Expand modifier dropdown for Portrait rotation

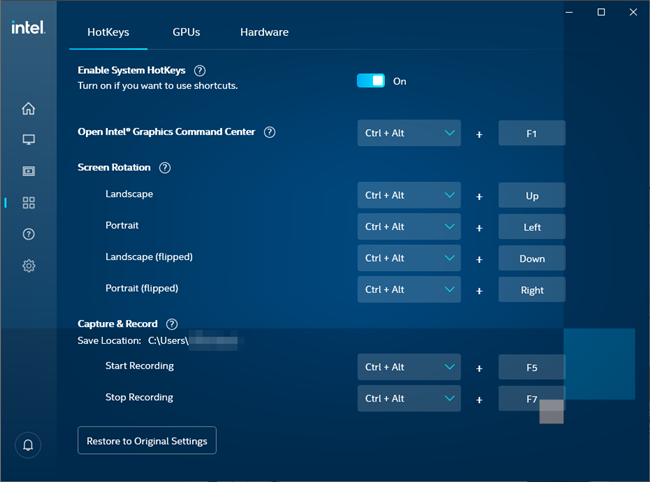click(x=409, y=227)
